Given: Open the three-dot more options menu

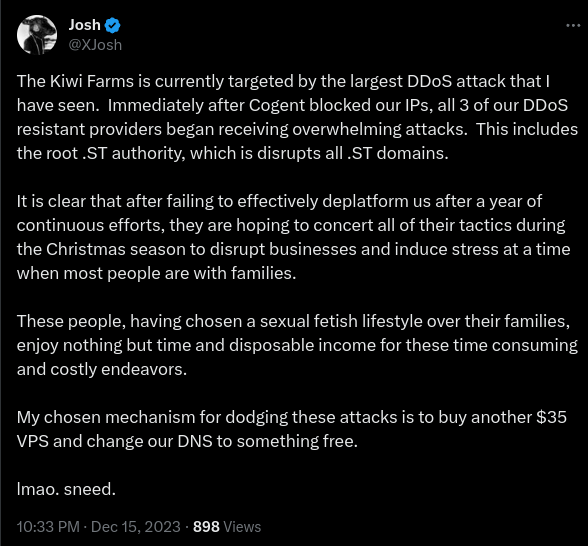Looking at the screenshot, I should [573, 26].
